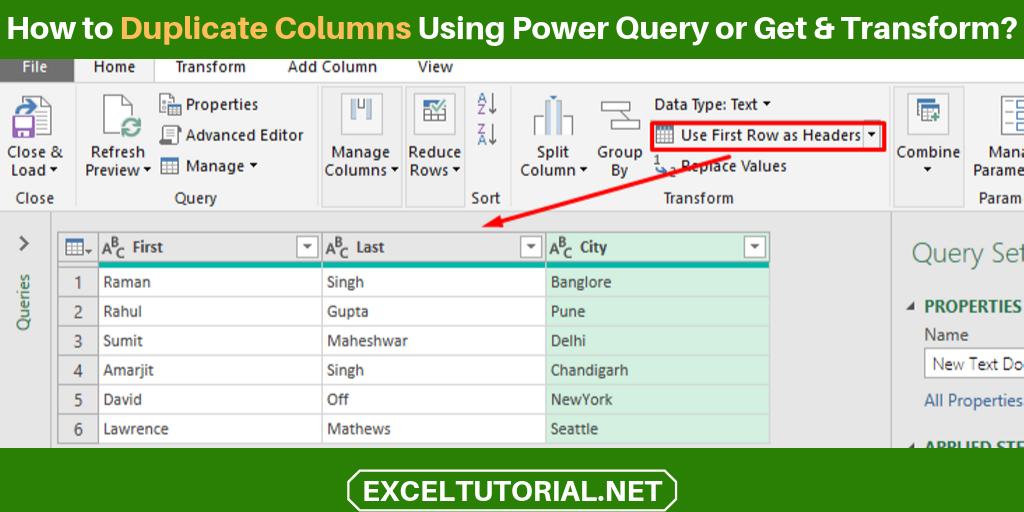Click the Combine icon
Viewport: 1024px width, 512px height.
click(x=928, y=114)
